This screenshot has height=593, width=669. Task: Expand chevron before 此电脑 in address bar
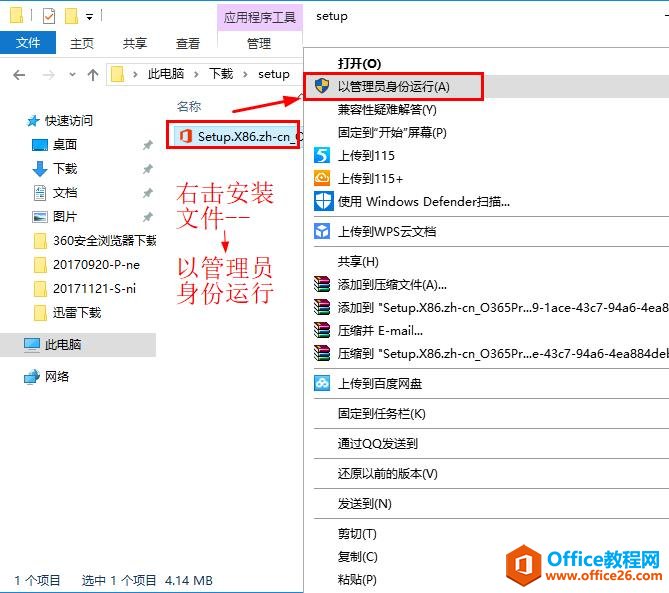click(x=135, y=75)
